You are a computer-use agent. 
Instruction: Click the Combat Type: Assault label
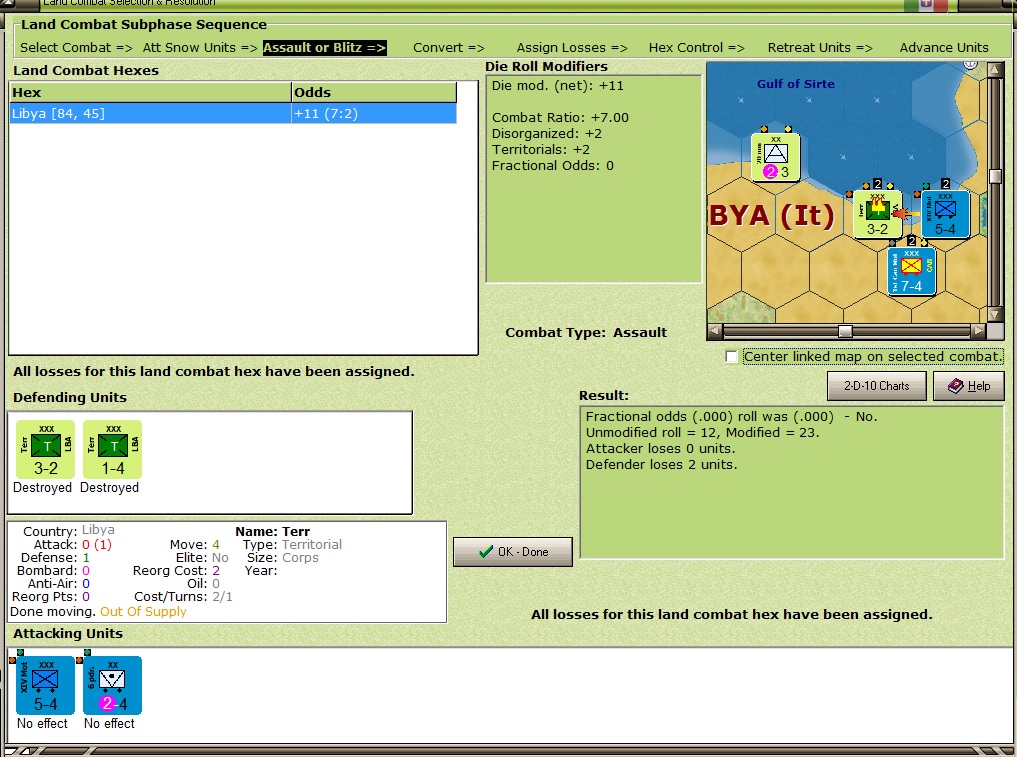pyautogui.click(x=586, y=332)
